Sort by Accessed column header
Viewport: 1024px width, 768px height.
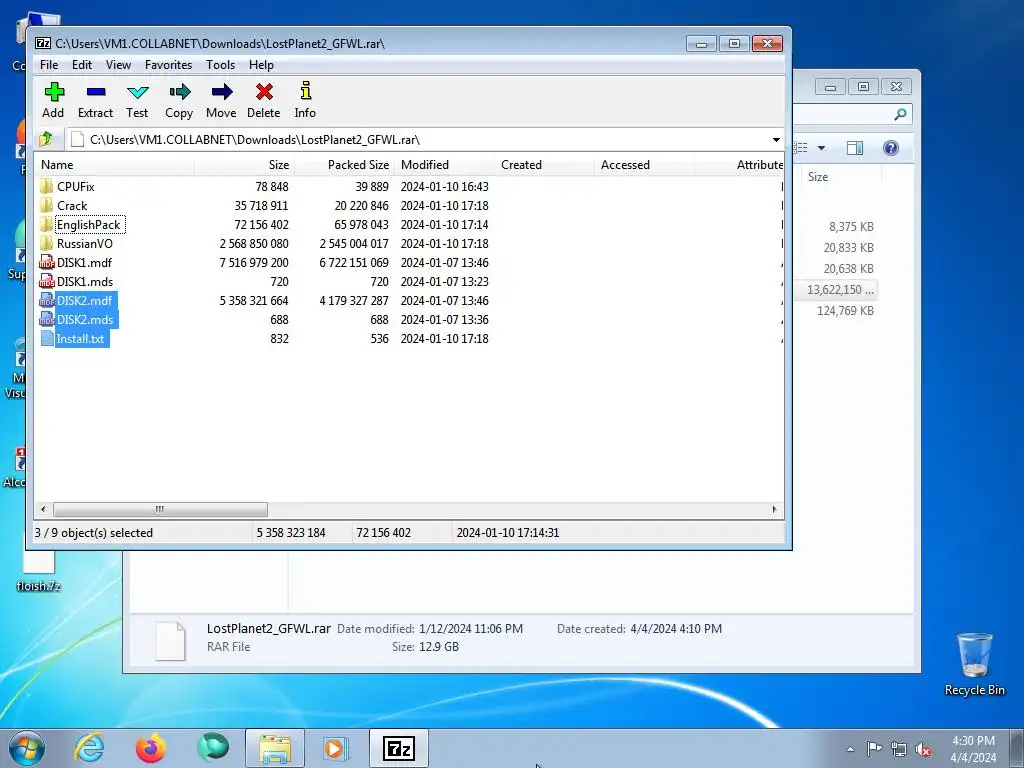tap(644, 165)
